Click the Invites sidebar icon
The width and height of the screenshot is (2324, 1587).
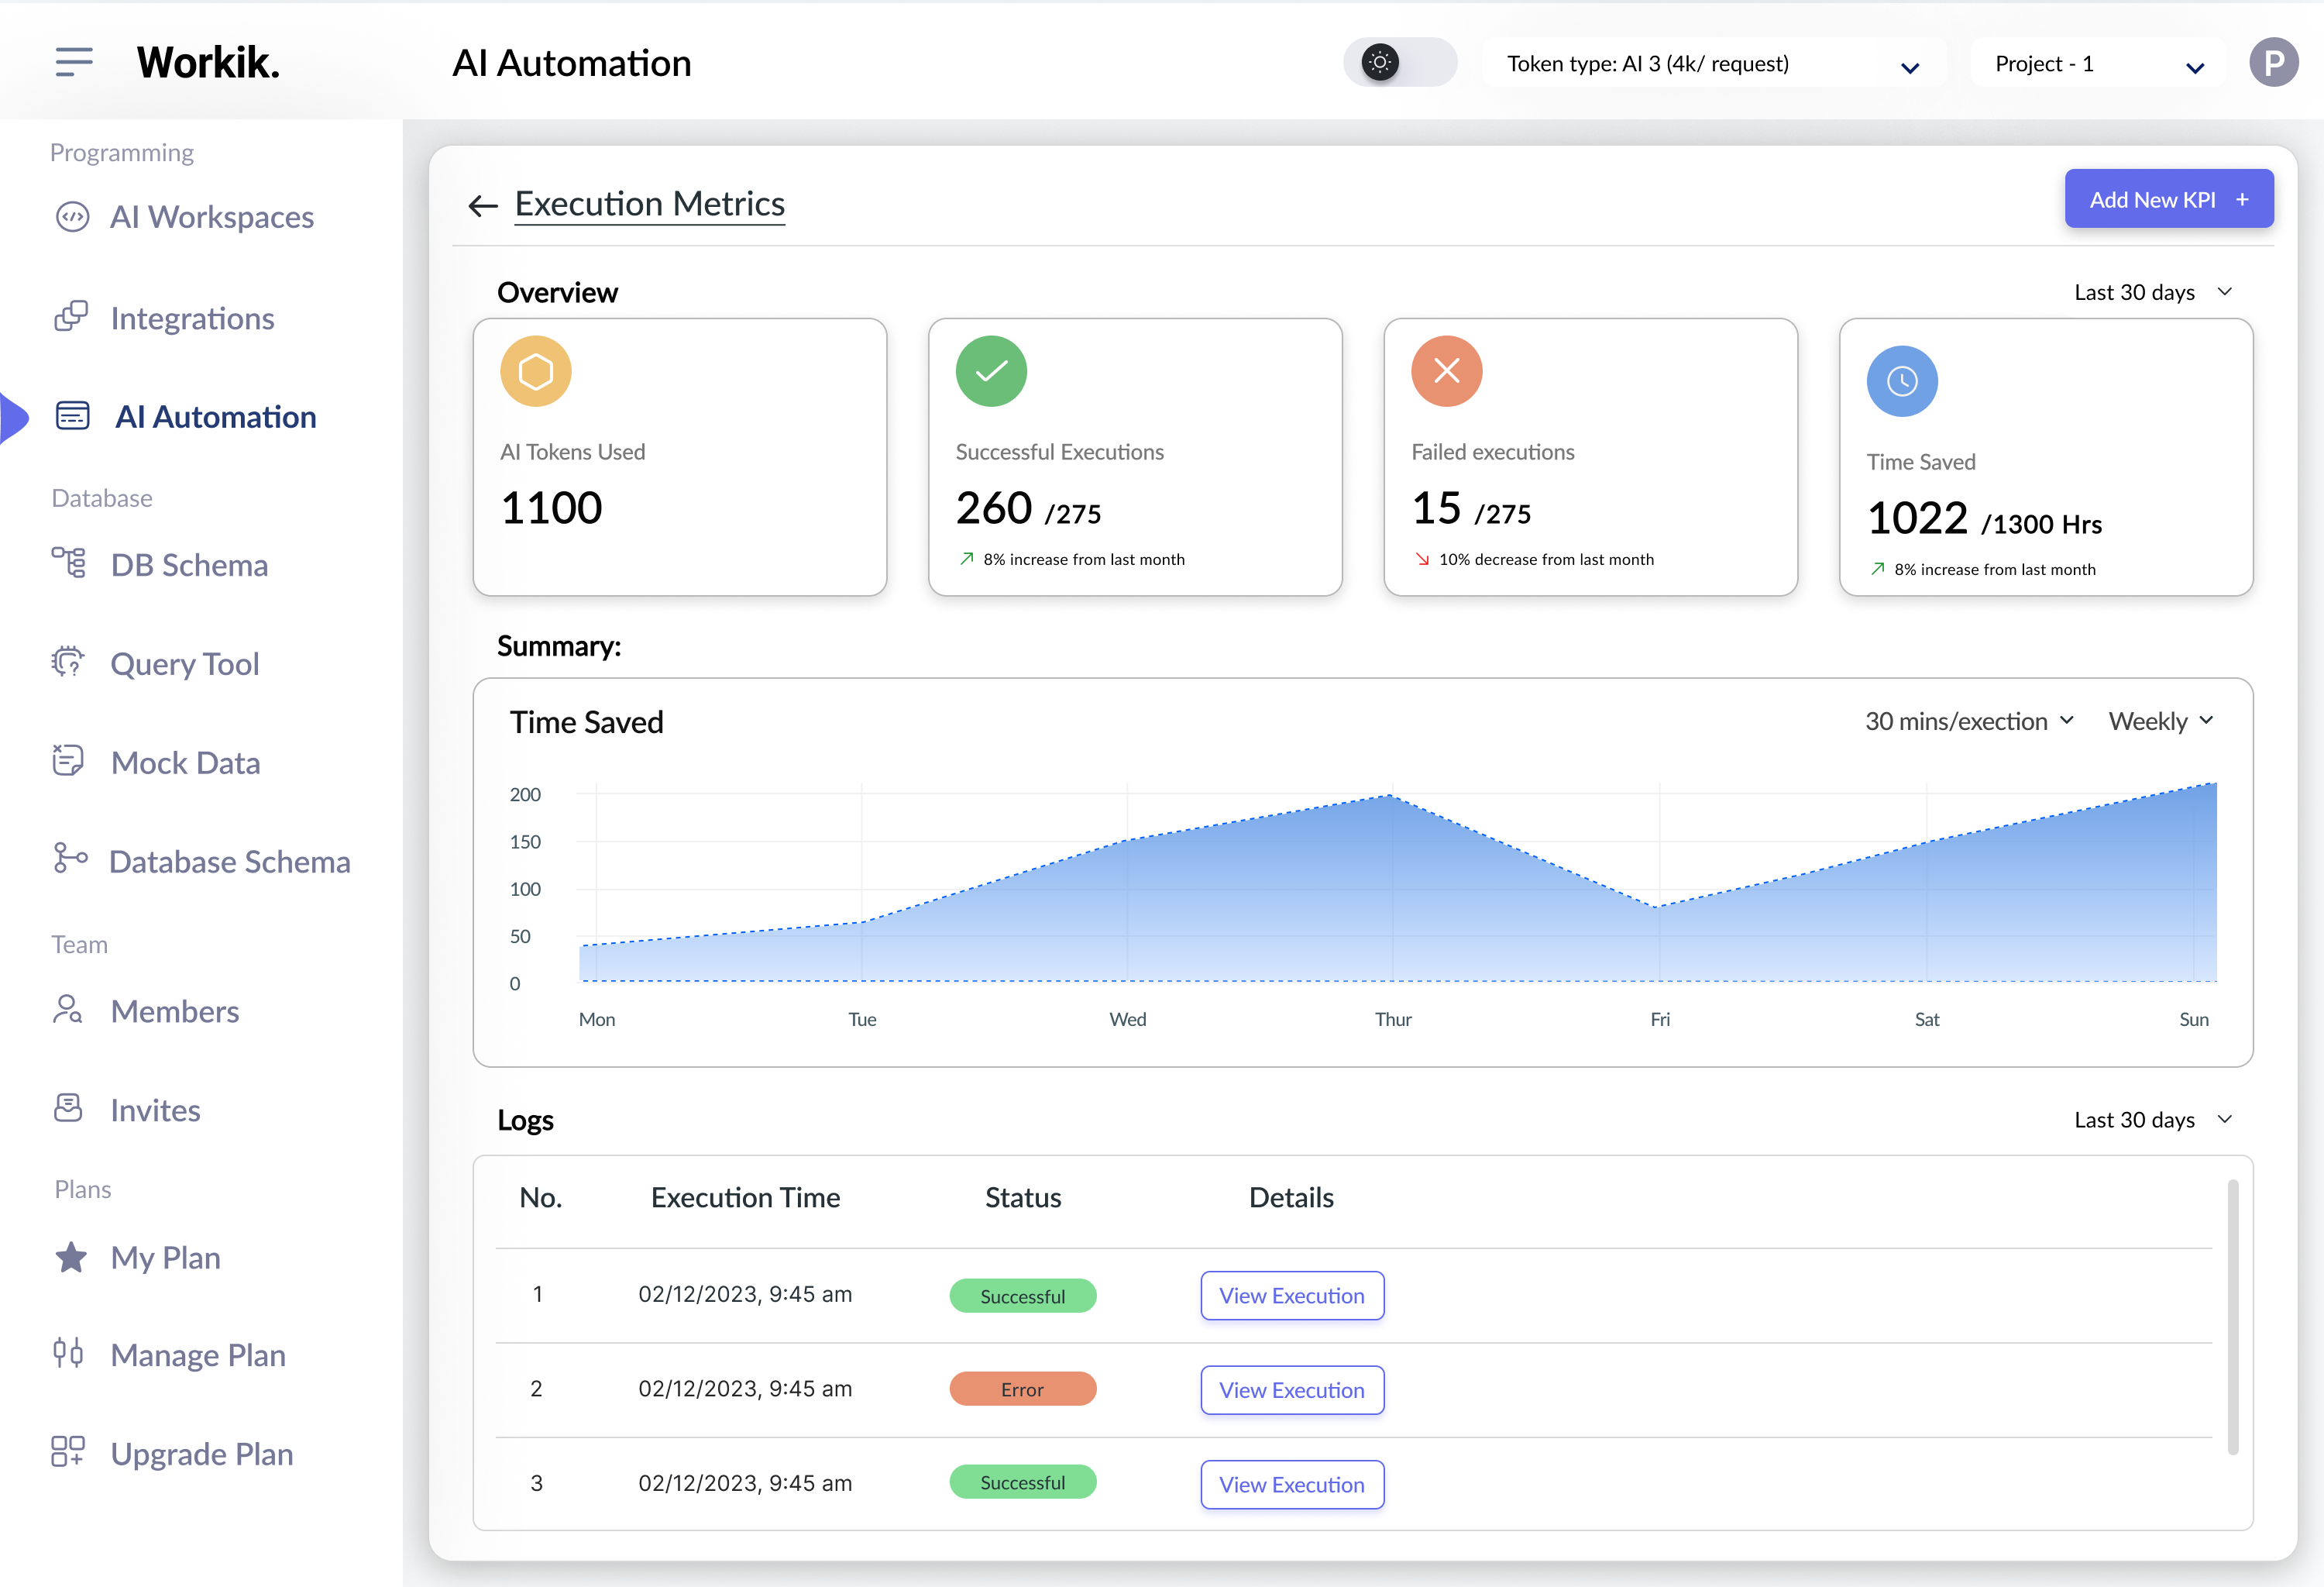68,1108
